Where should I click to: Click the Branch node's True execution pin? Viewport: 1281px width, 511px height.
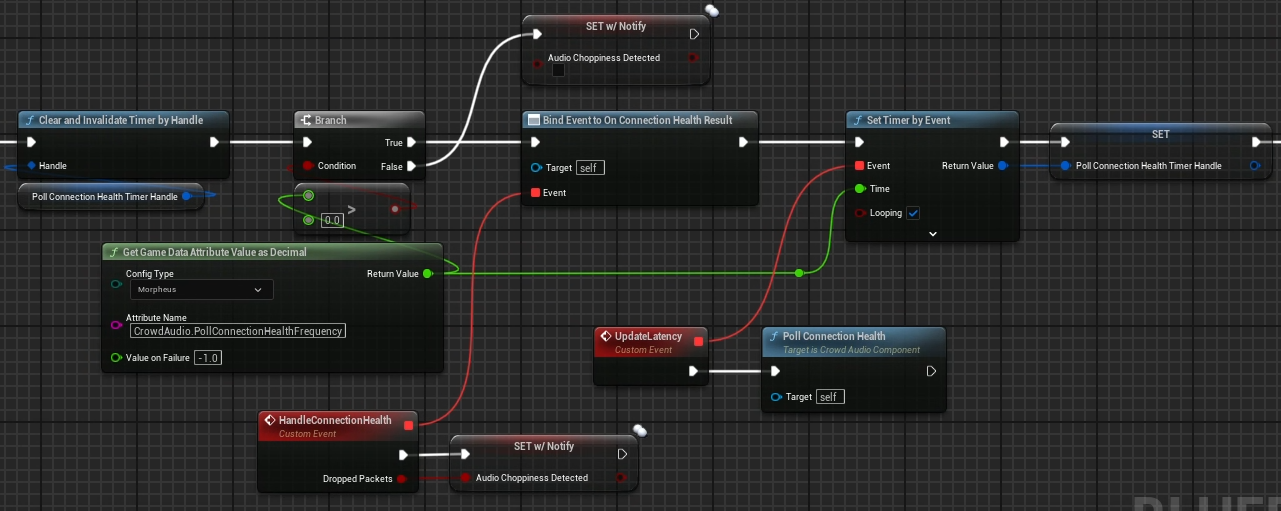click(412, 143)
